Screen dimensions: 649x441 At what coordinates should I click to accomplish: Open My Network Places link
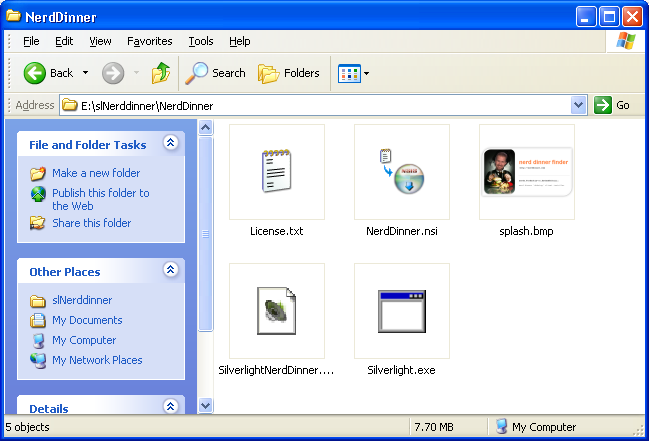[x=97, y=360]
